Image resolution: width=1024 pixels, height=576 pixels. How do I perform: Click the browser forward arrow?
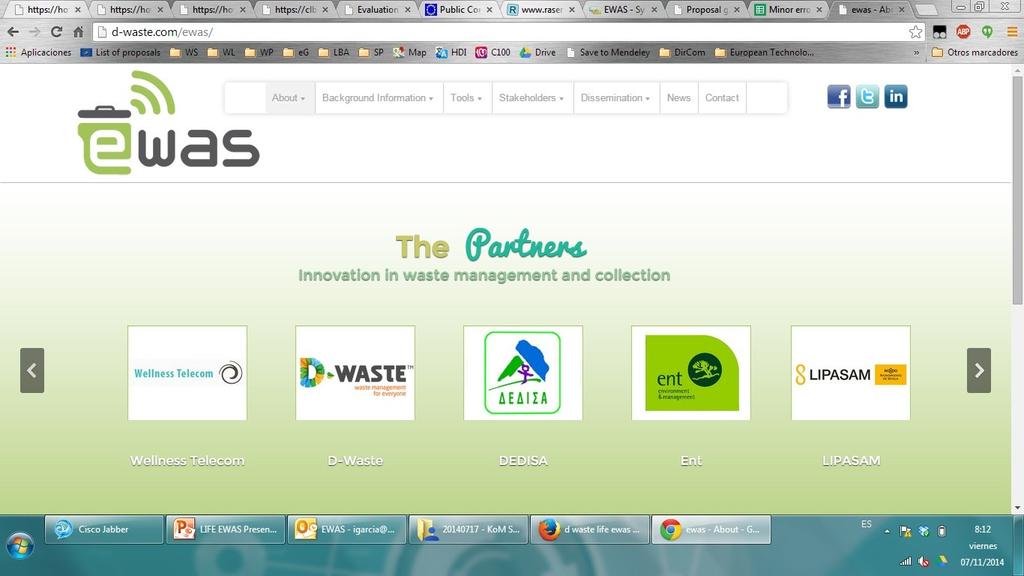coord(35,31)
